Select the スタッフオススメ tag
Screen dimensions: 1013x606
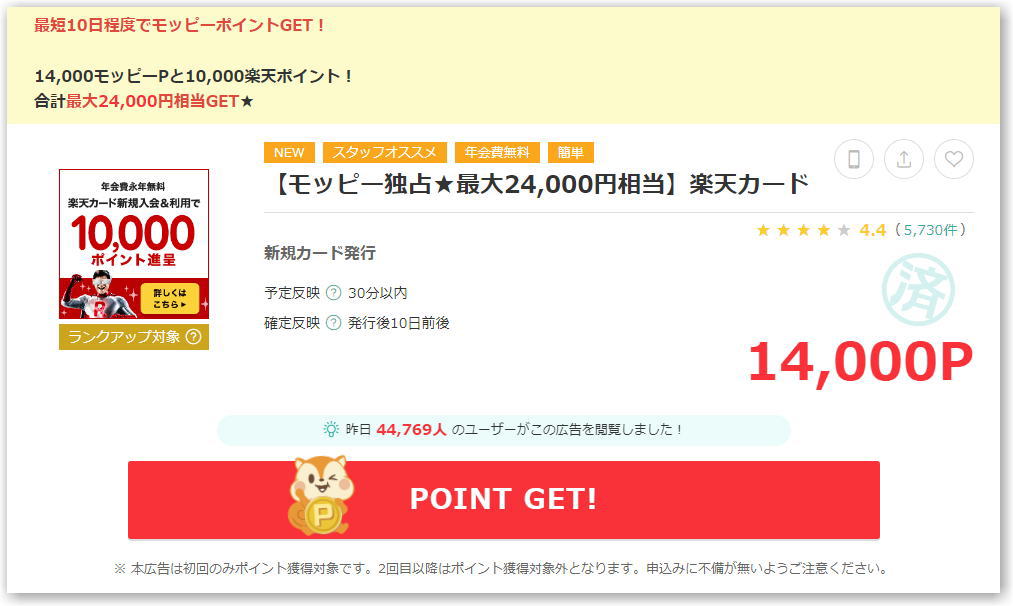[384, 152]
